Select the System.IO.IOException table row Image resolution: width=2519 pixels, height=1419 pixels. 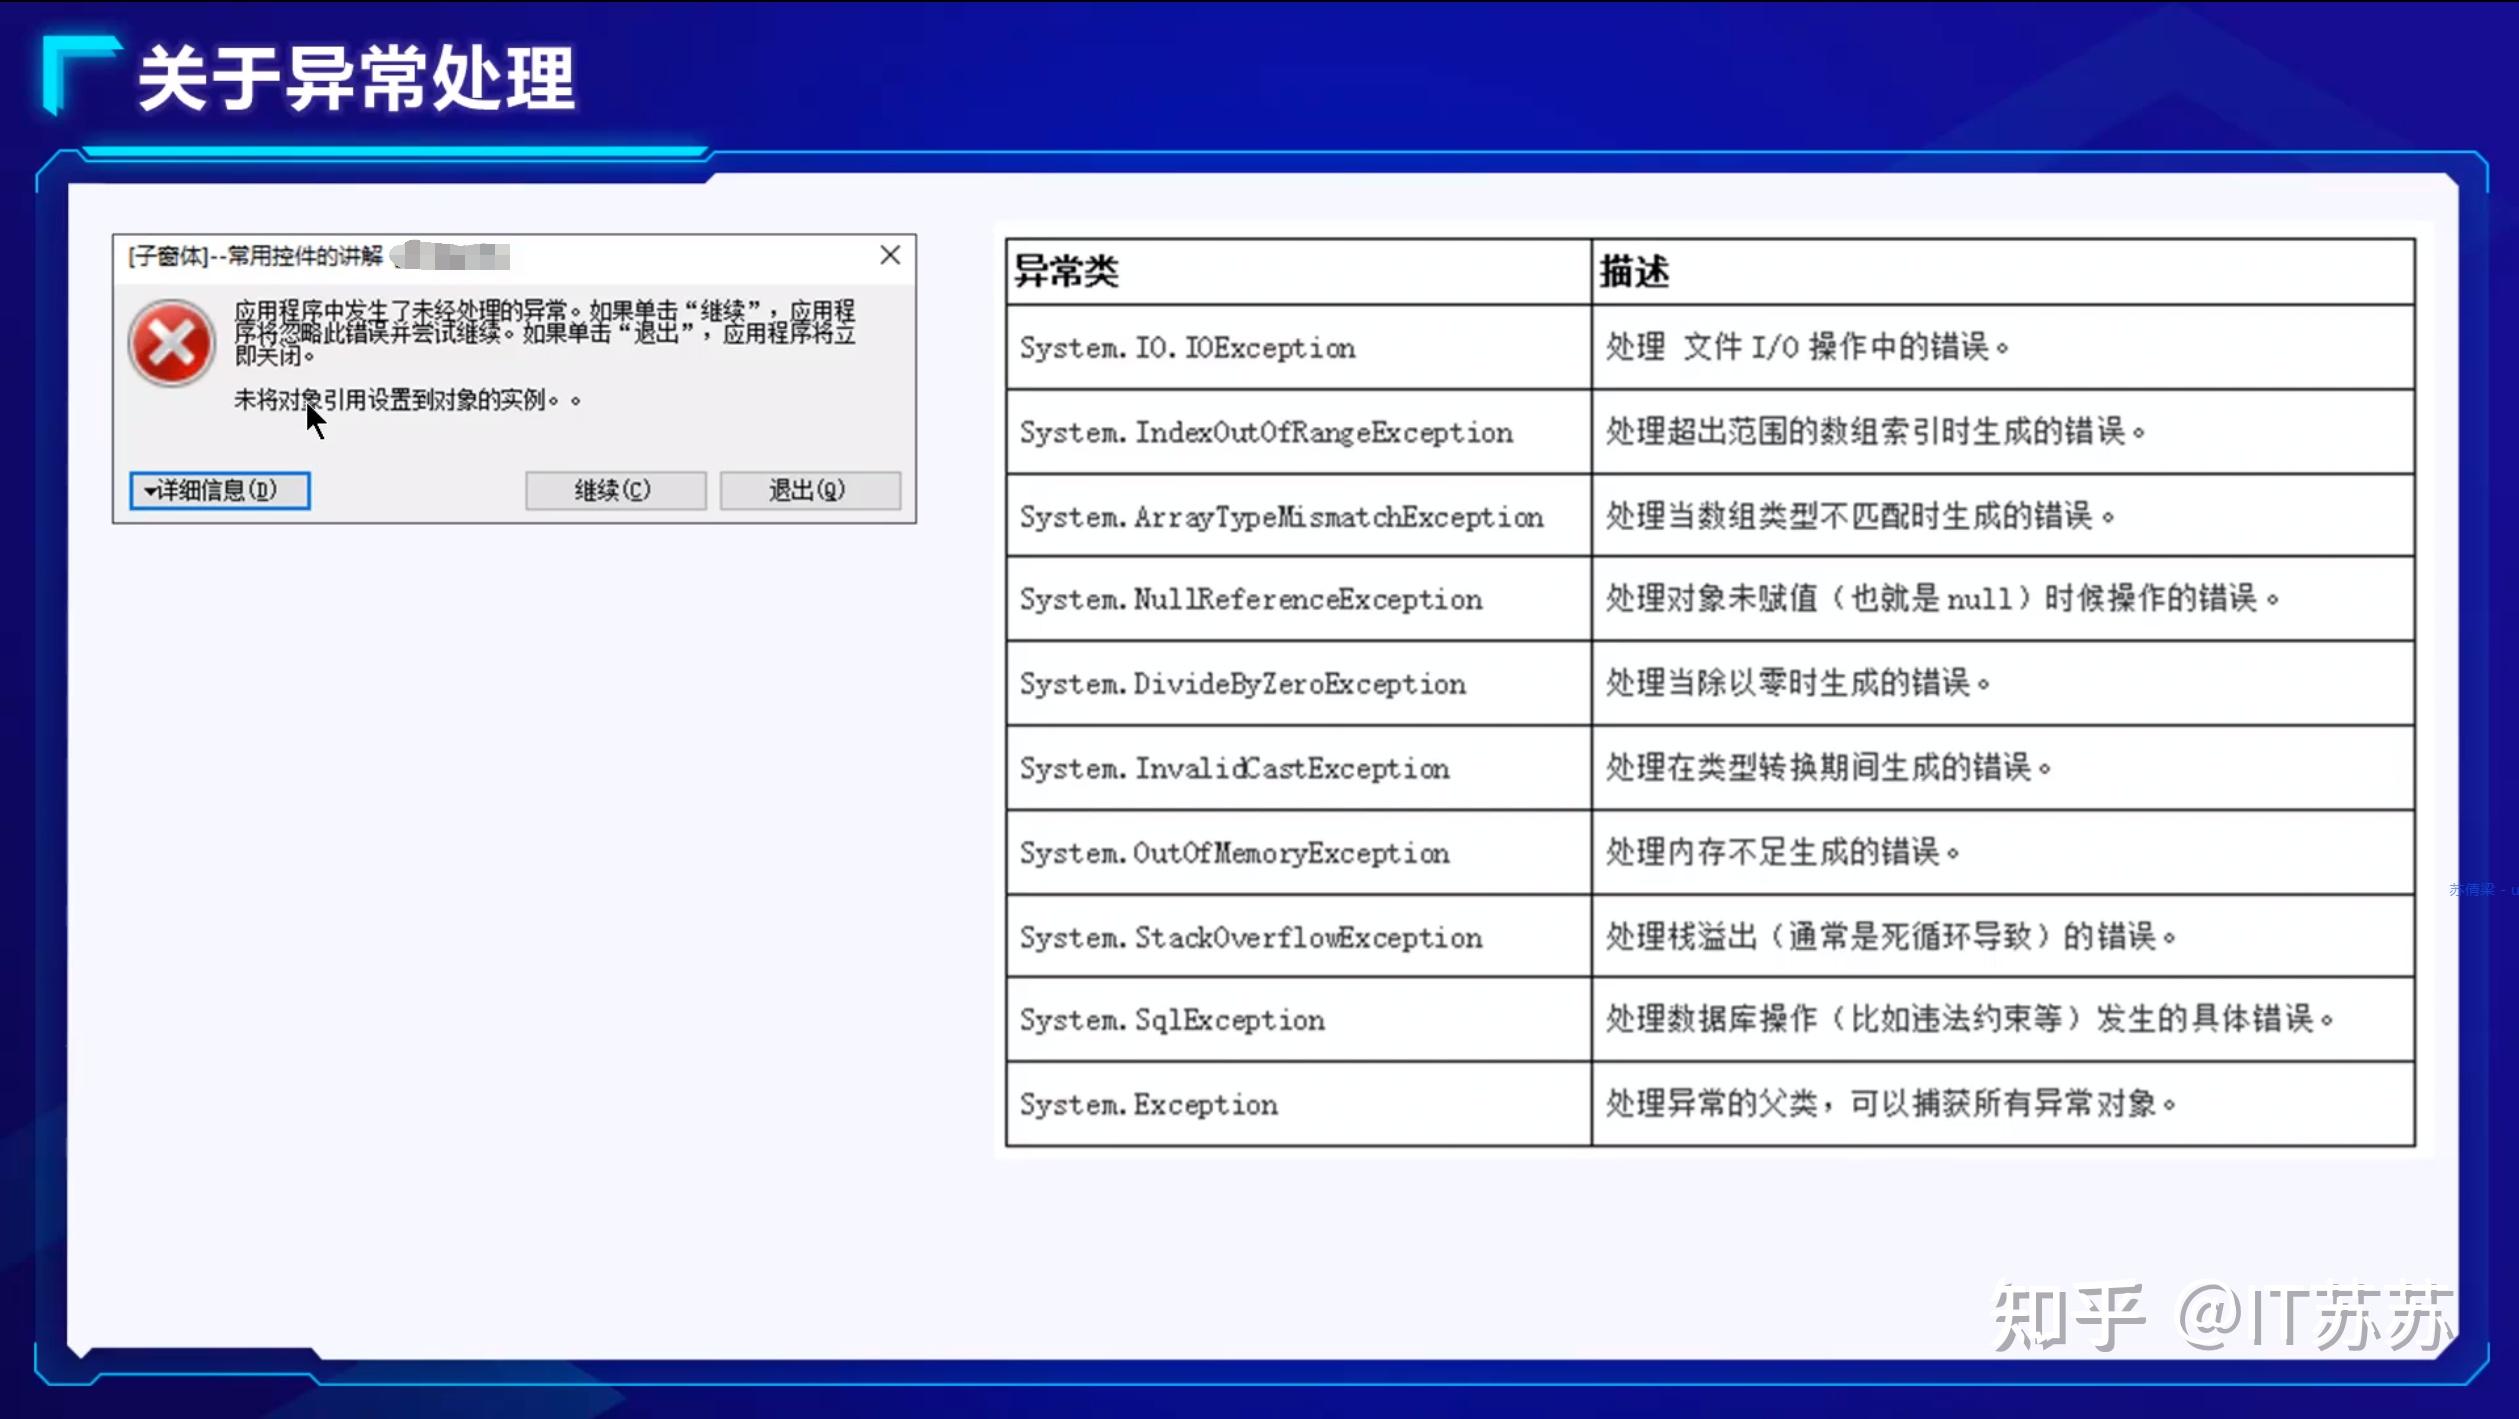pos(1186,348)
